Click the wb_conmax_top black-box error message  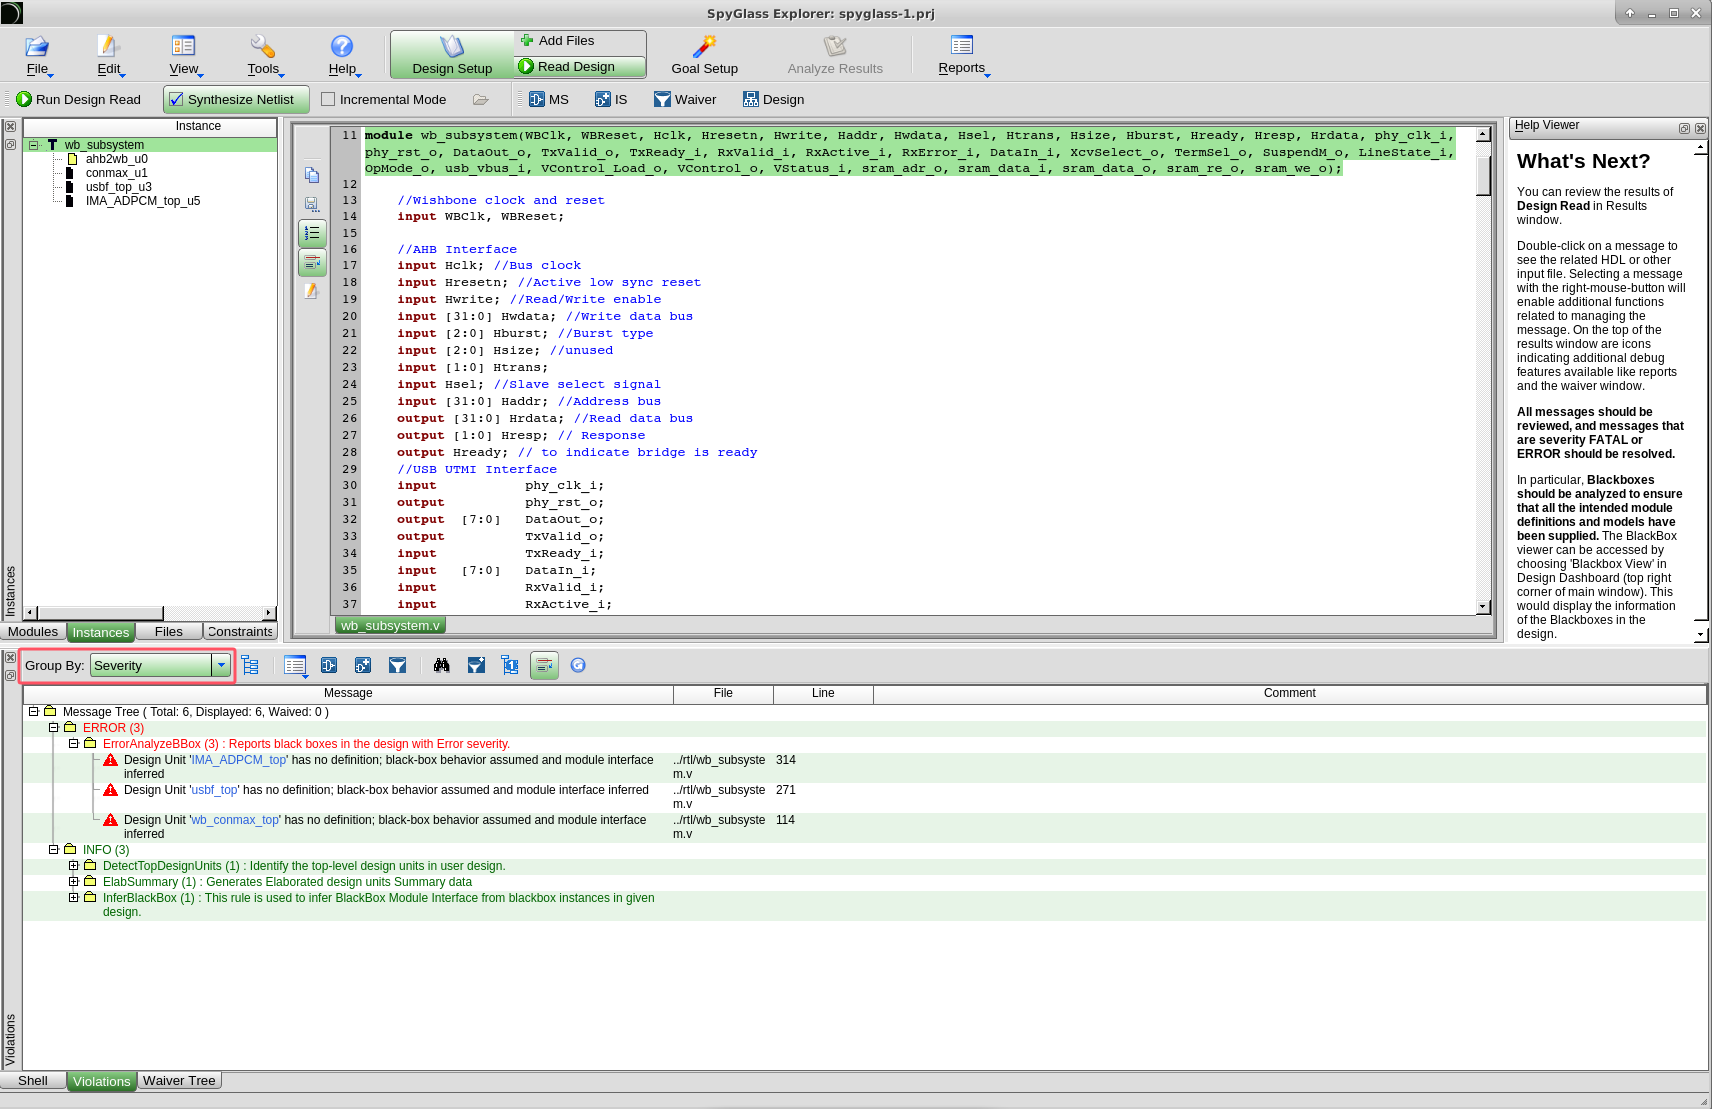point(385,827)
